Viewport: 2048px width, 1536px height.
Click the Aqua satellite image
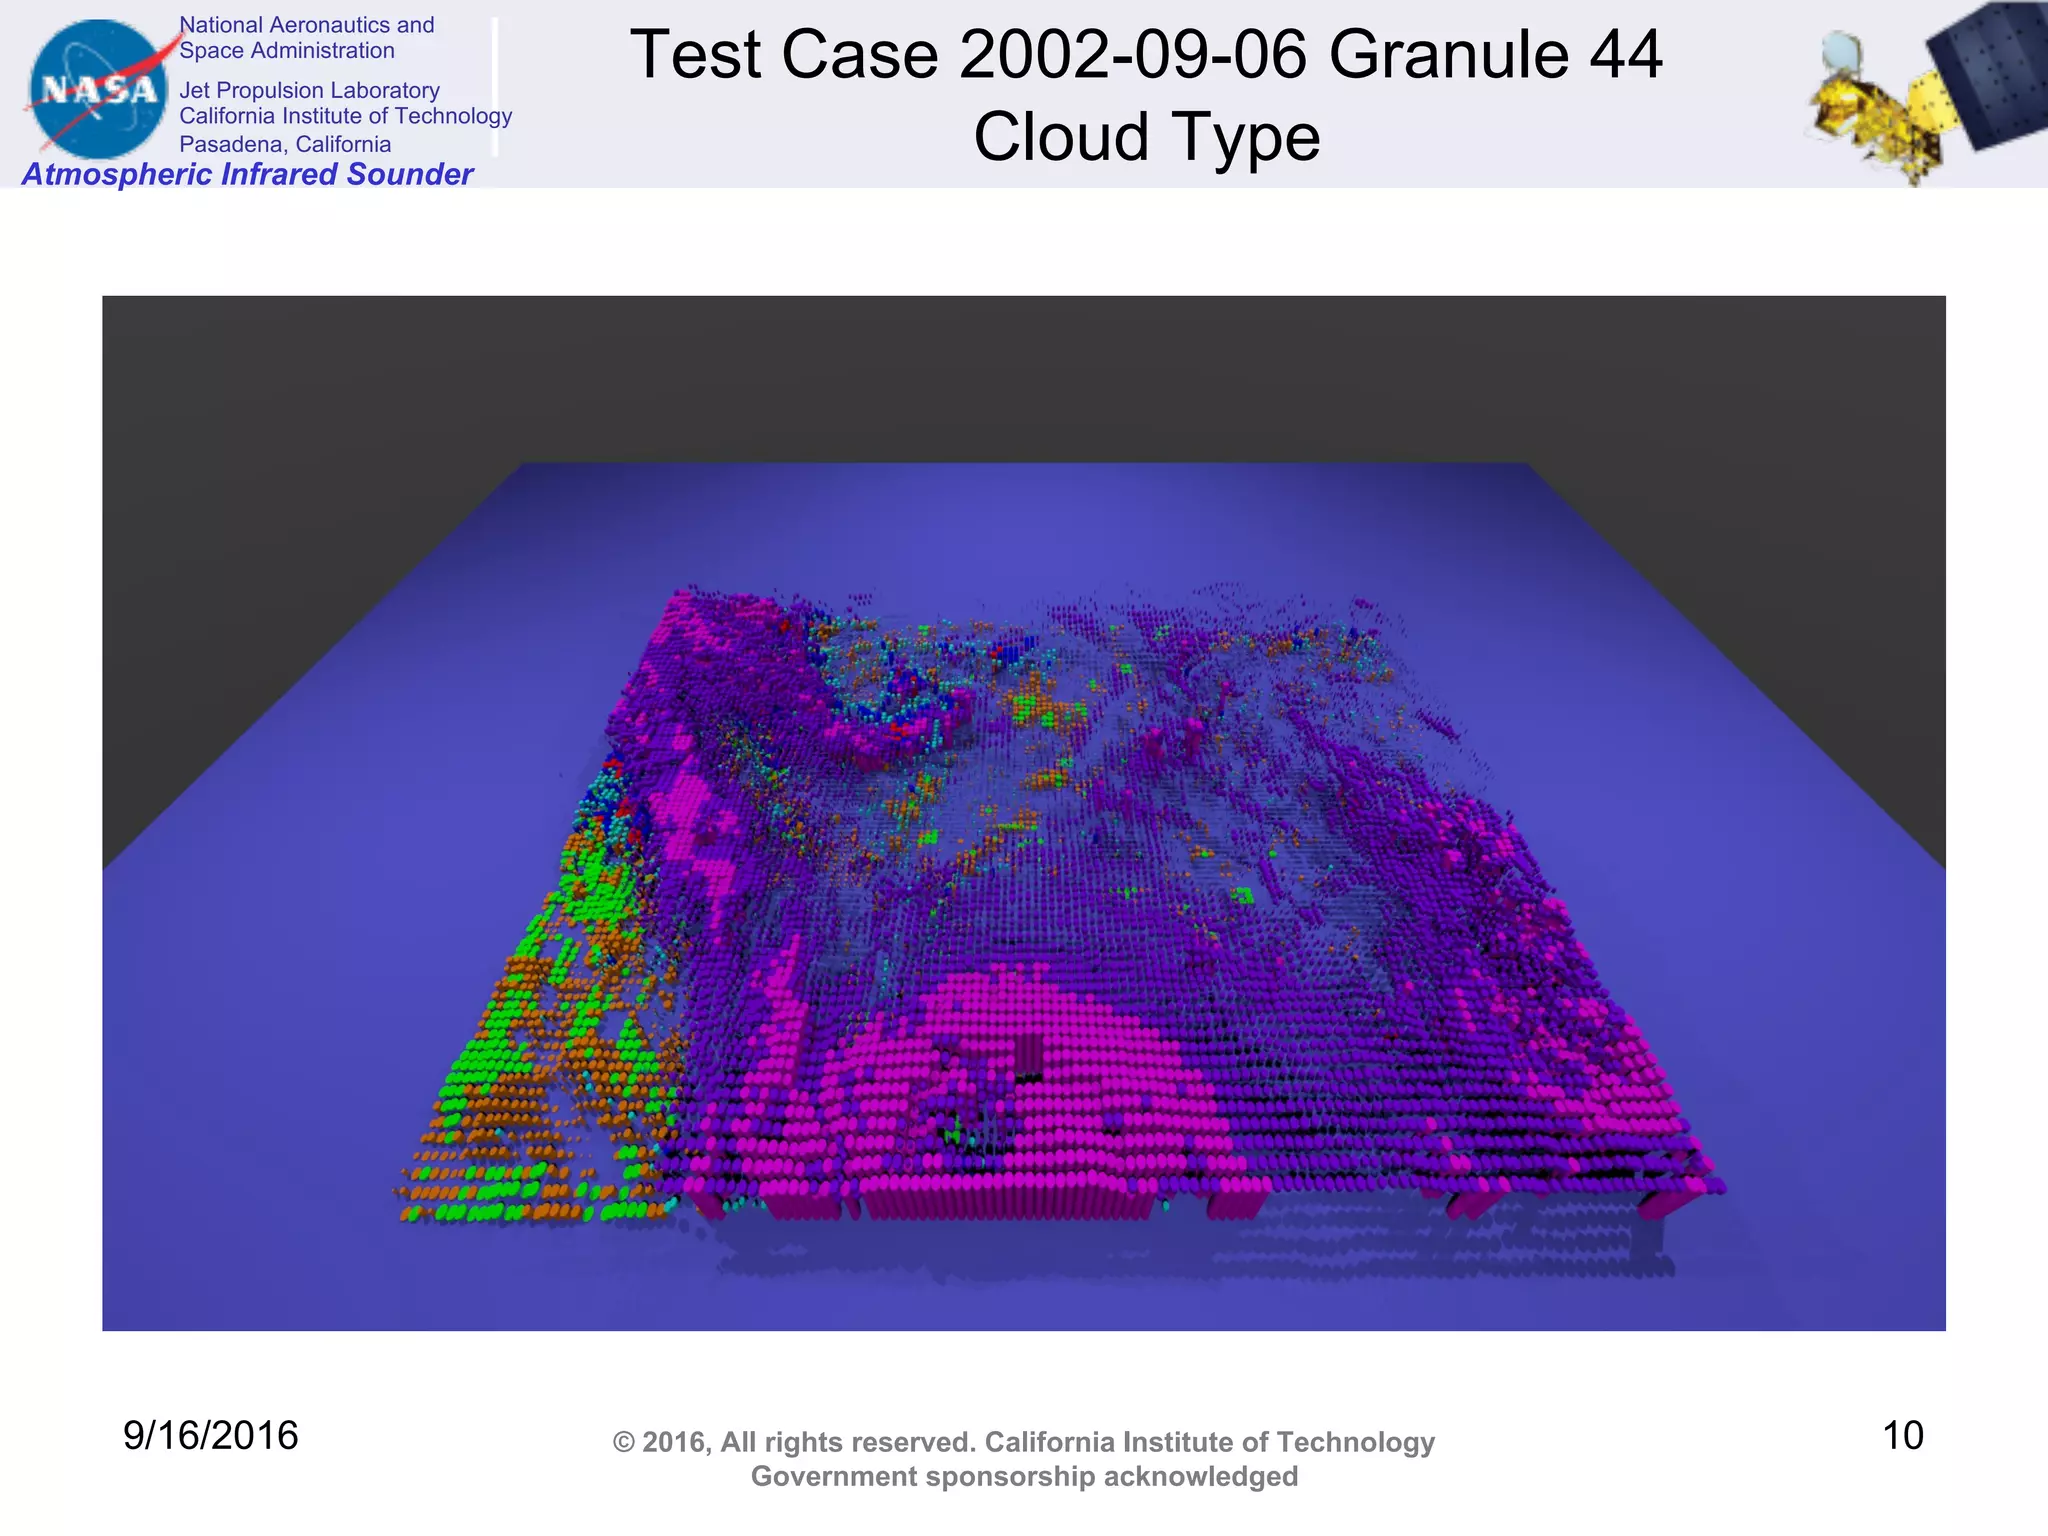click(1925, 93)
